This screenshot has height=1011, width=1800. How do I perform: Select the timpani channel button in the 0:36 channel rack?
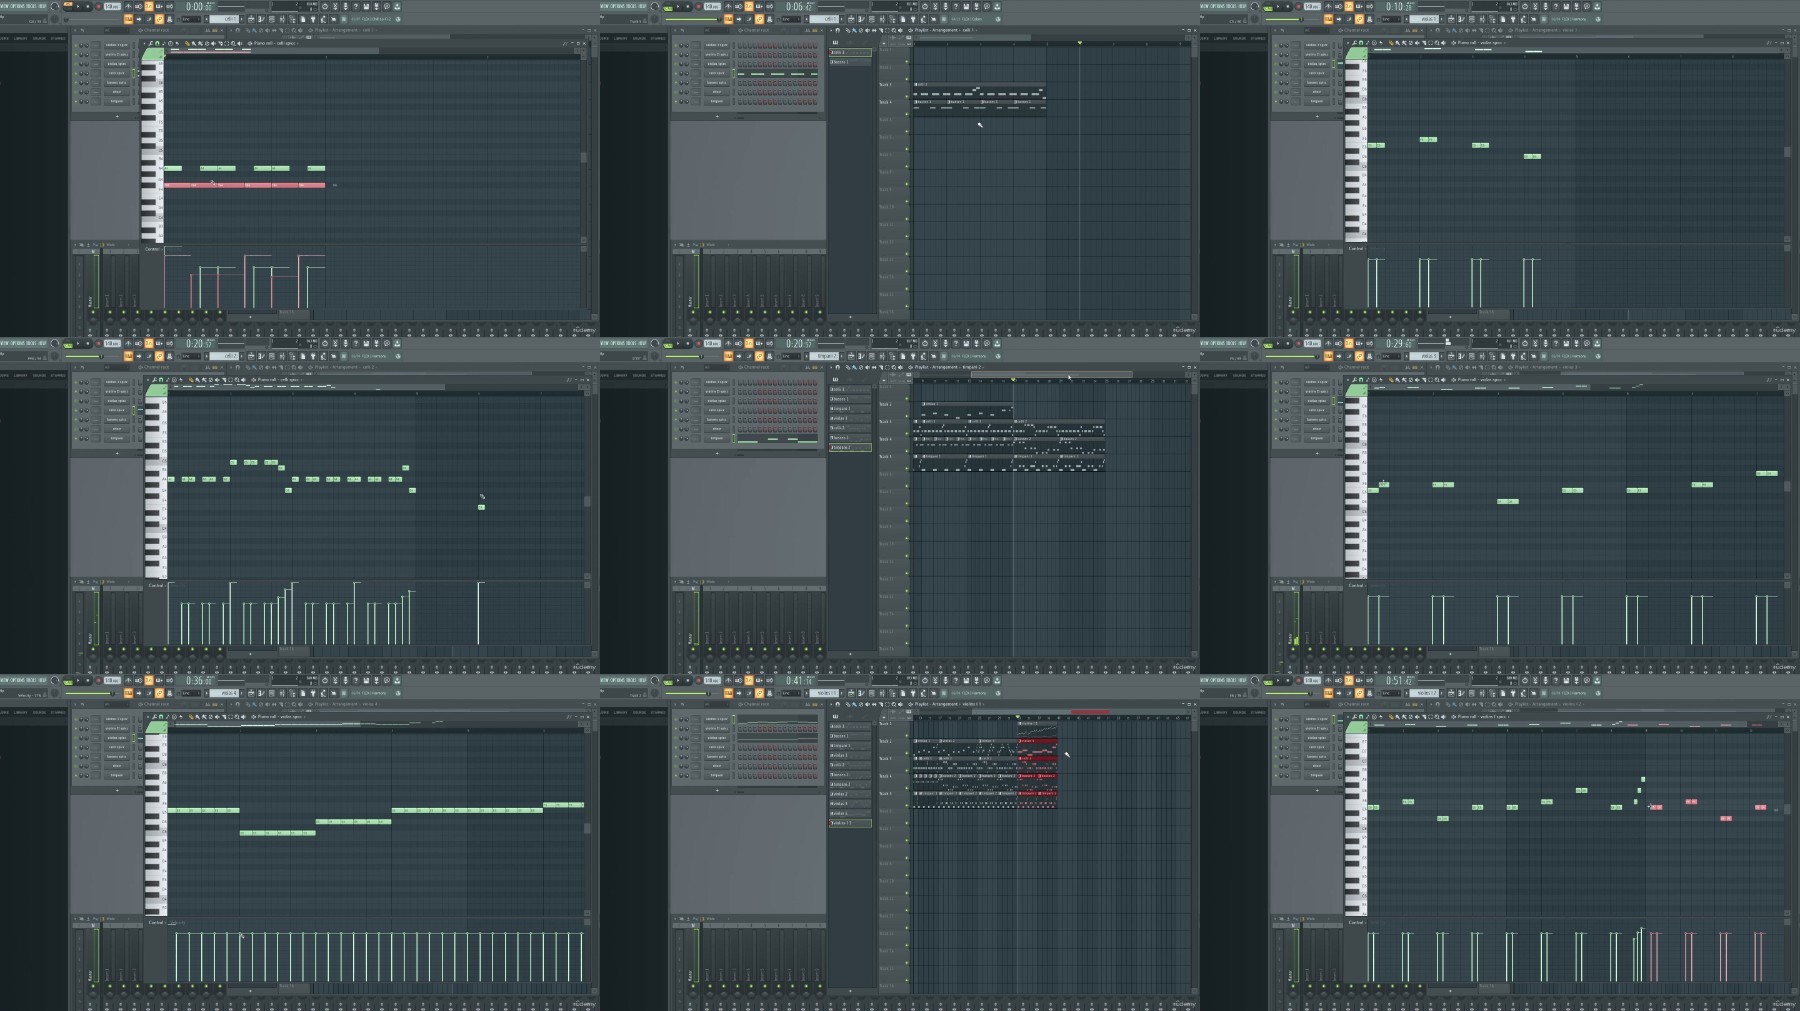point(116,775)
